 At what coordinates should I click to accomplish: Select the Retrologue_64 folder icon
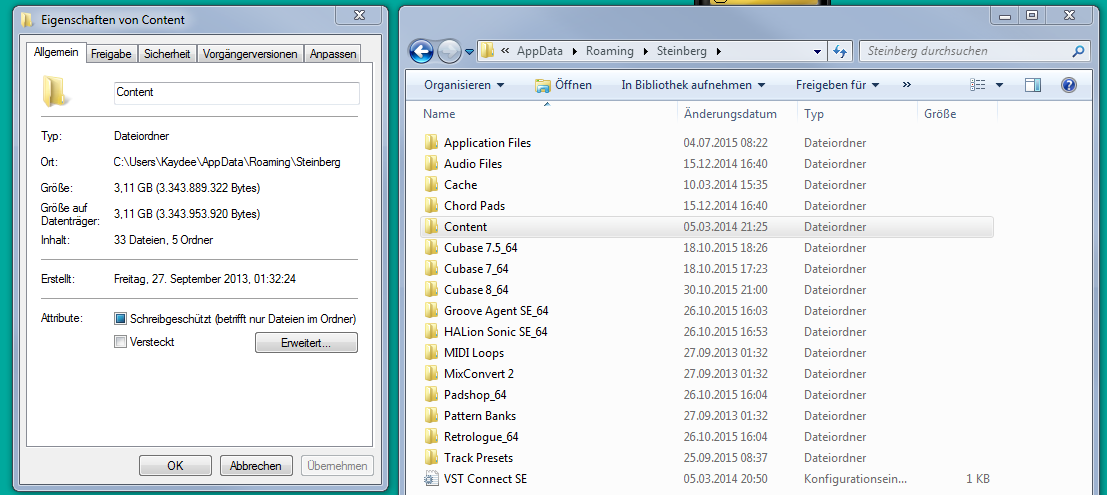point(431,436)
